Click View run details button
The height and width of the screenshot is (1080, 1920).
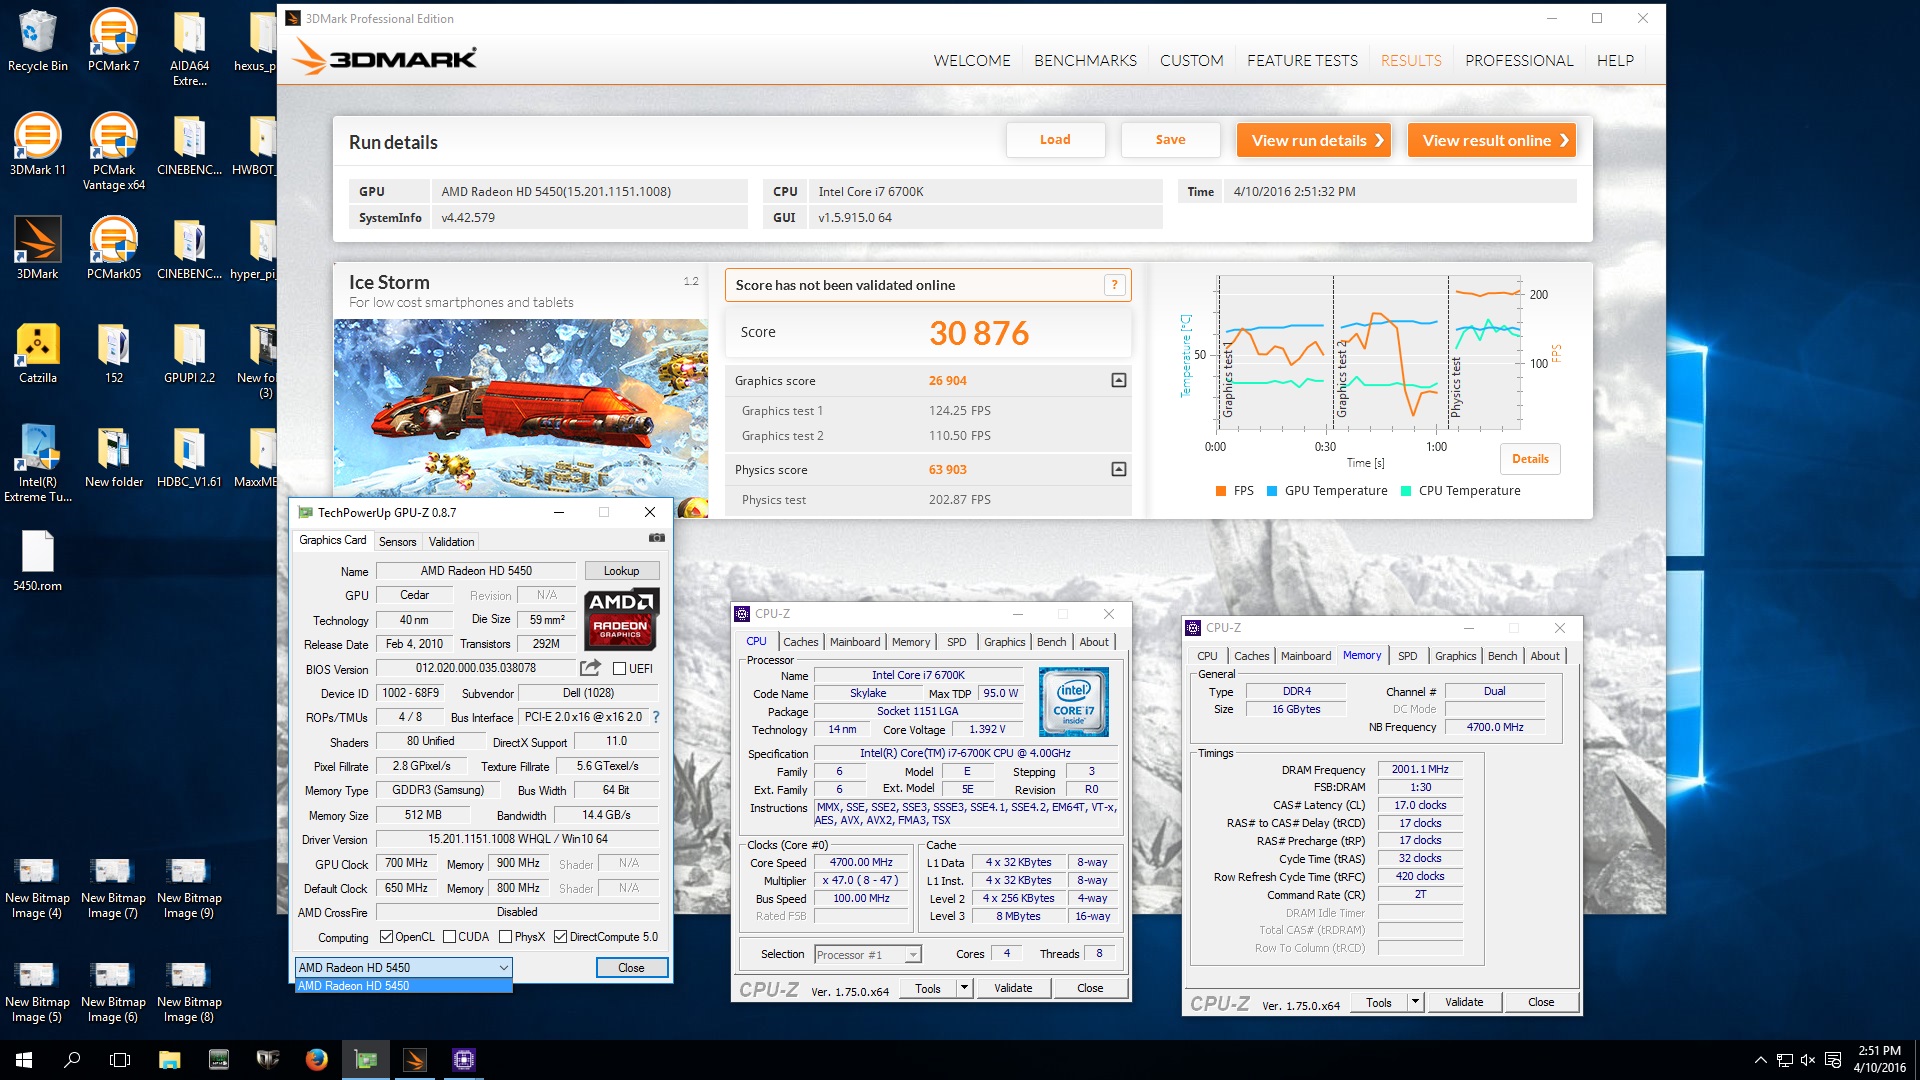[1314, 140]
